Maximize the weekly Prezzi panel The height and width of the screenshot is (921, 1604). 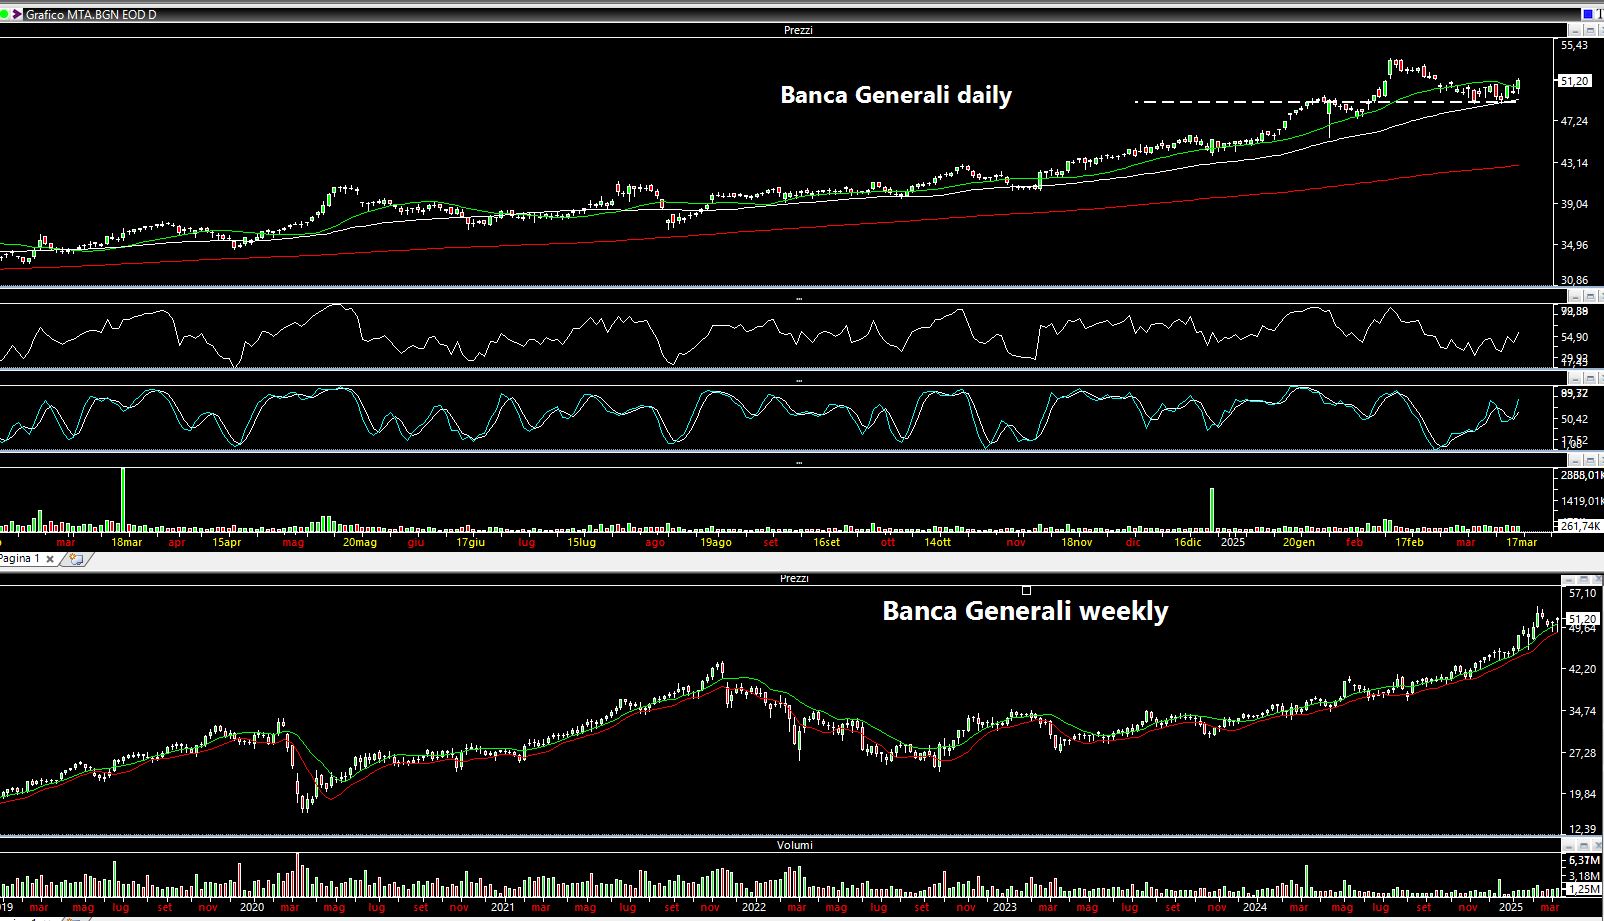[1583, 580]
